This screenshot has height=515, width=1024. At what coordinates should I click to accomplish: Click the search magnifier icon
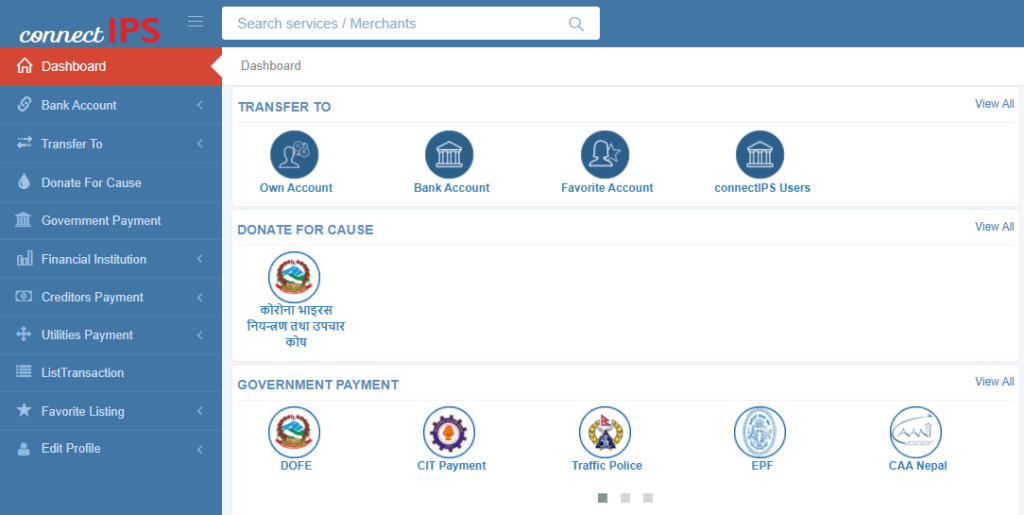coord(576,24)
